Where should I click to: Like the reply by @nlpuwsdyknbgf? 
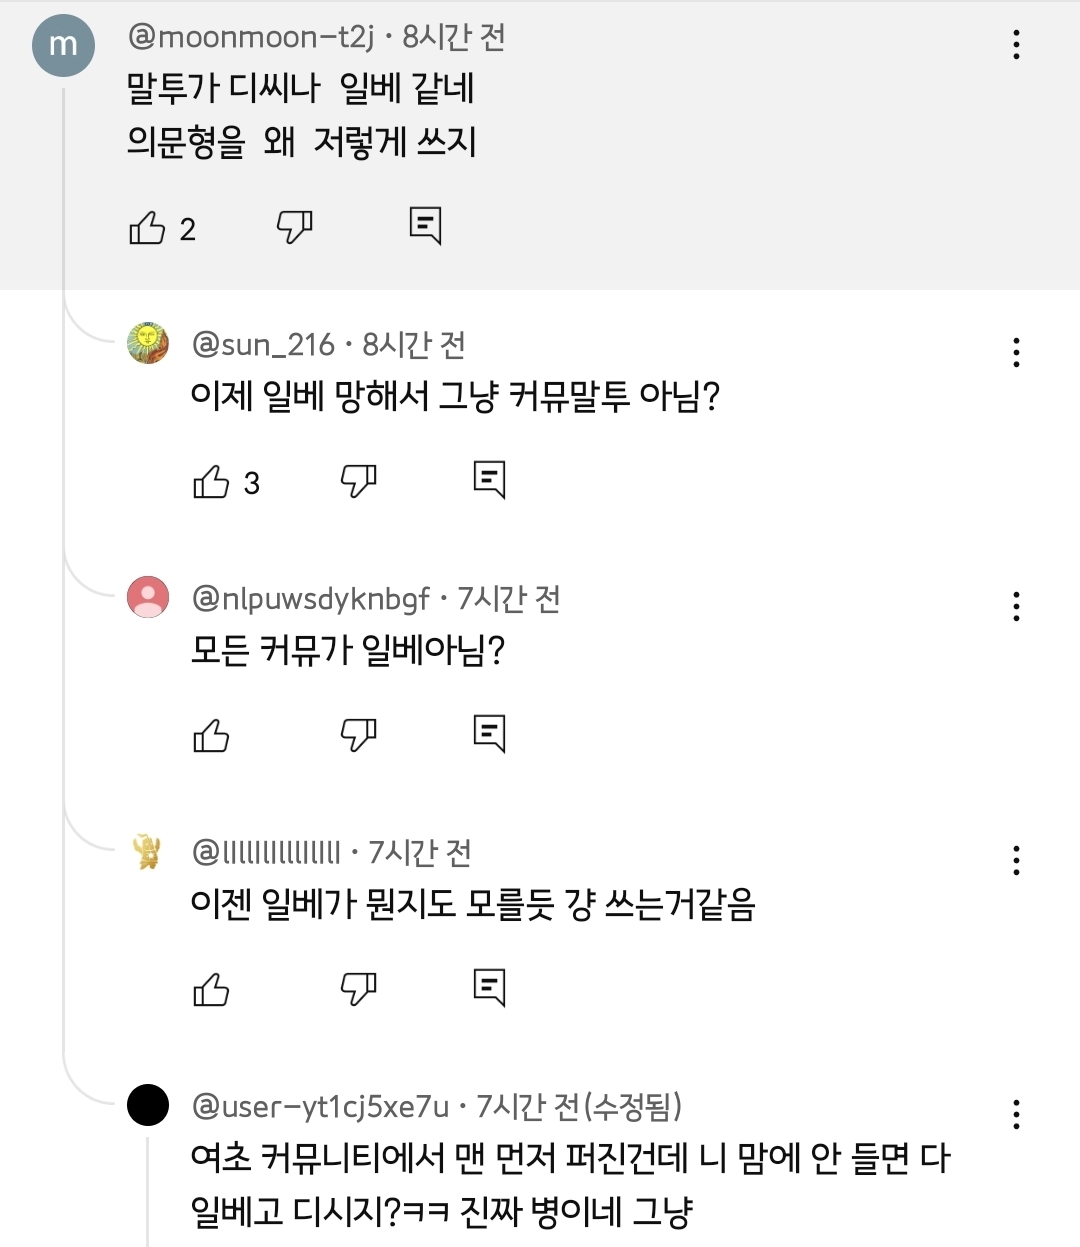(211, 736)
